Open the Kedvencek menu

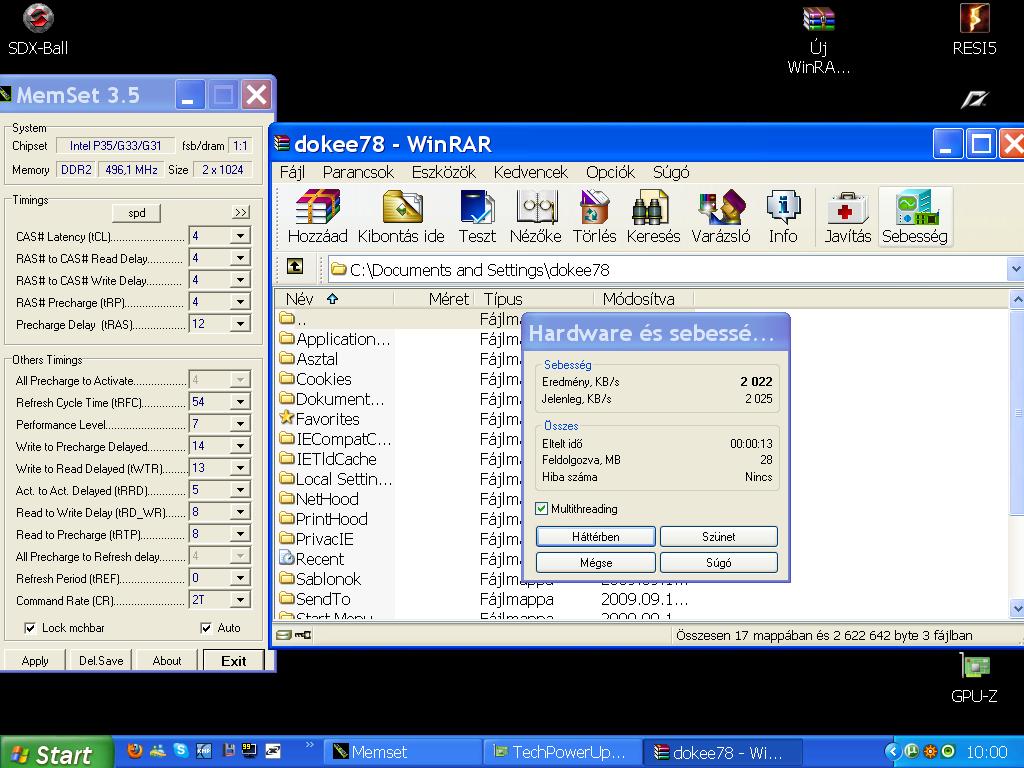point(530,172)
